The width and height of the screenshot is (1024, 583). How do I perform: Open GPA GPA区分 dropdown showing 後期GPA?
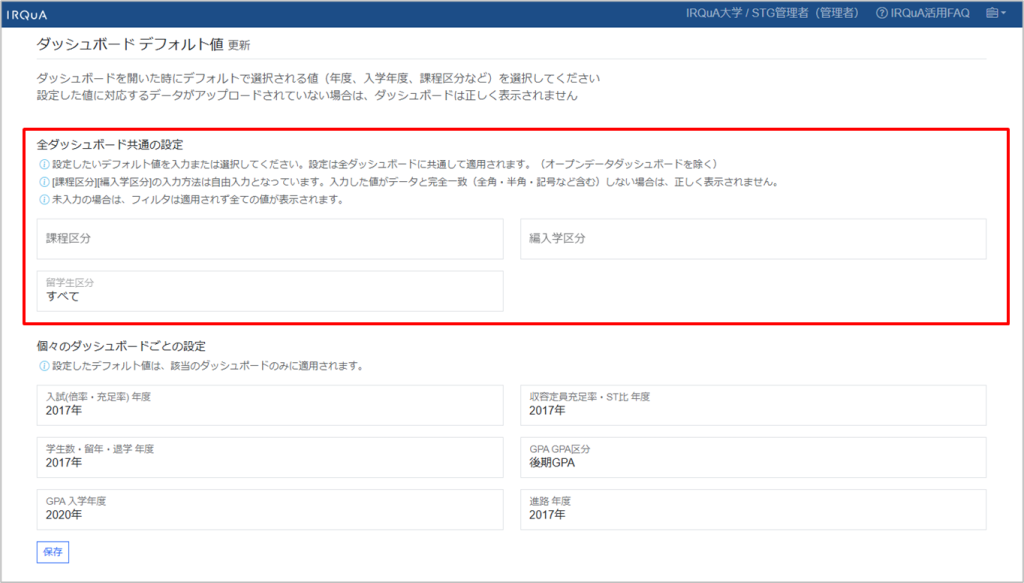pos(753,456)
